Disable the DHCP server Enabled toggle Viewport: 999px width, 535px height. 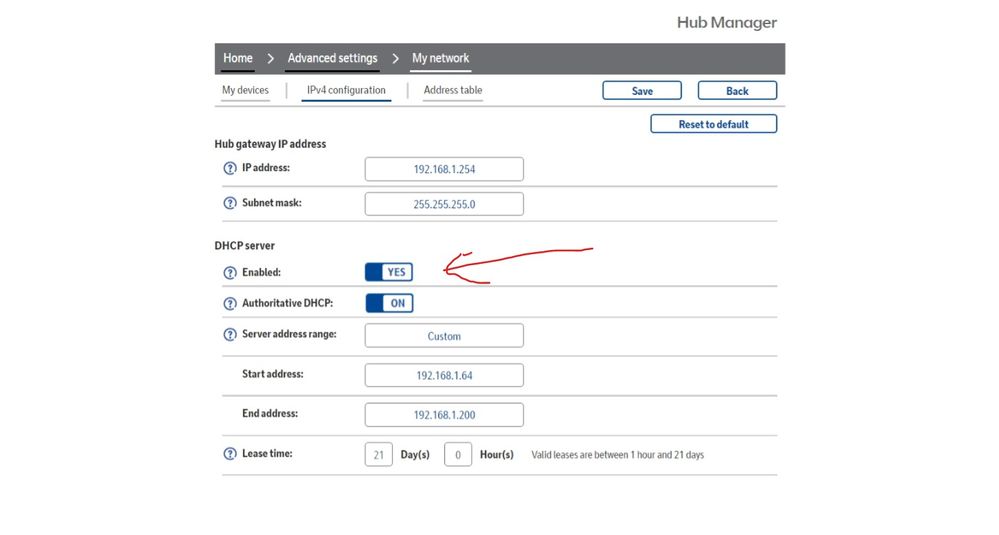pyautogui.click(x=389, y=272)
